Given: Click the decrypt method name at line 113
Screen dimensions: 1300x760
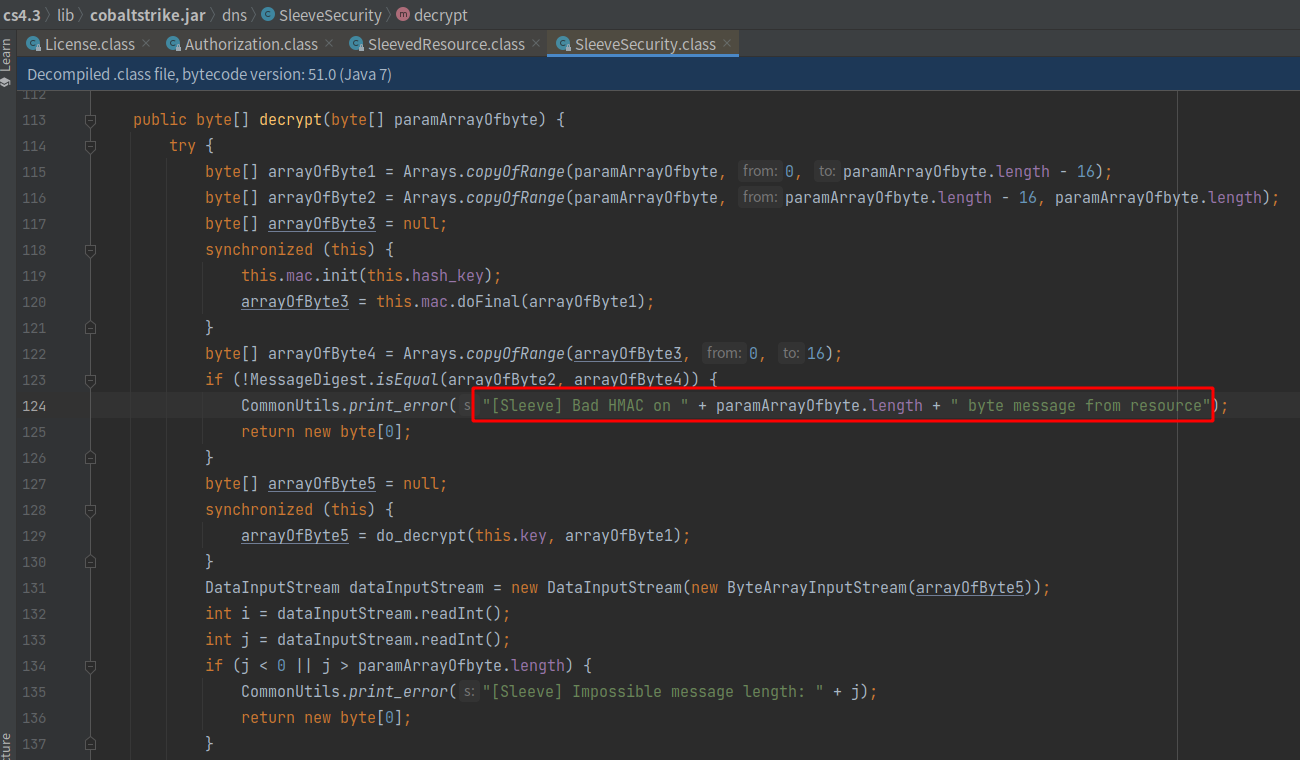Looking at the screenshot, I should [x=290, y=120].
